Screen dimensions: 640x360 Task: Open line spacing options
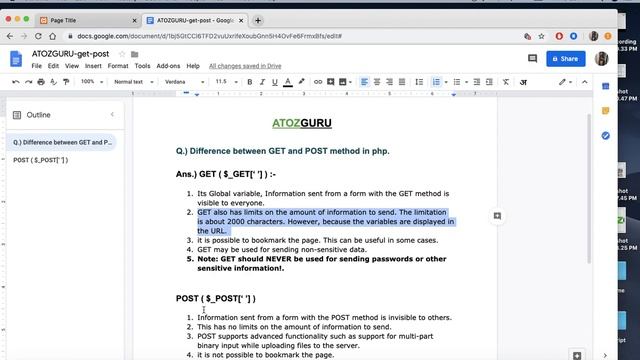pos(419,82)
